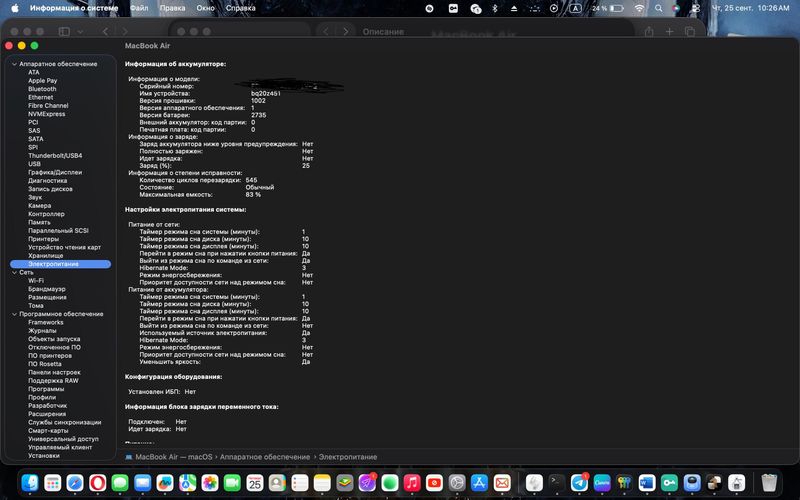This screenshot has width=800, height=500.
Task: Open Reminders app in the Dock
Action: coord(299,482)
